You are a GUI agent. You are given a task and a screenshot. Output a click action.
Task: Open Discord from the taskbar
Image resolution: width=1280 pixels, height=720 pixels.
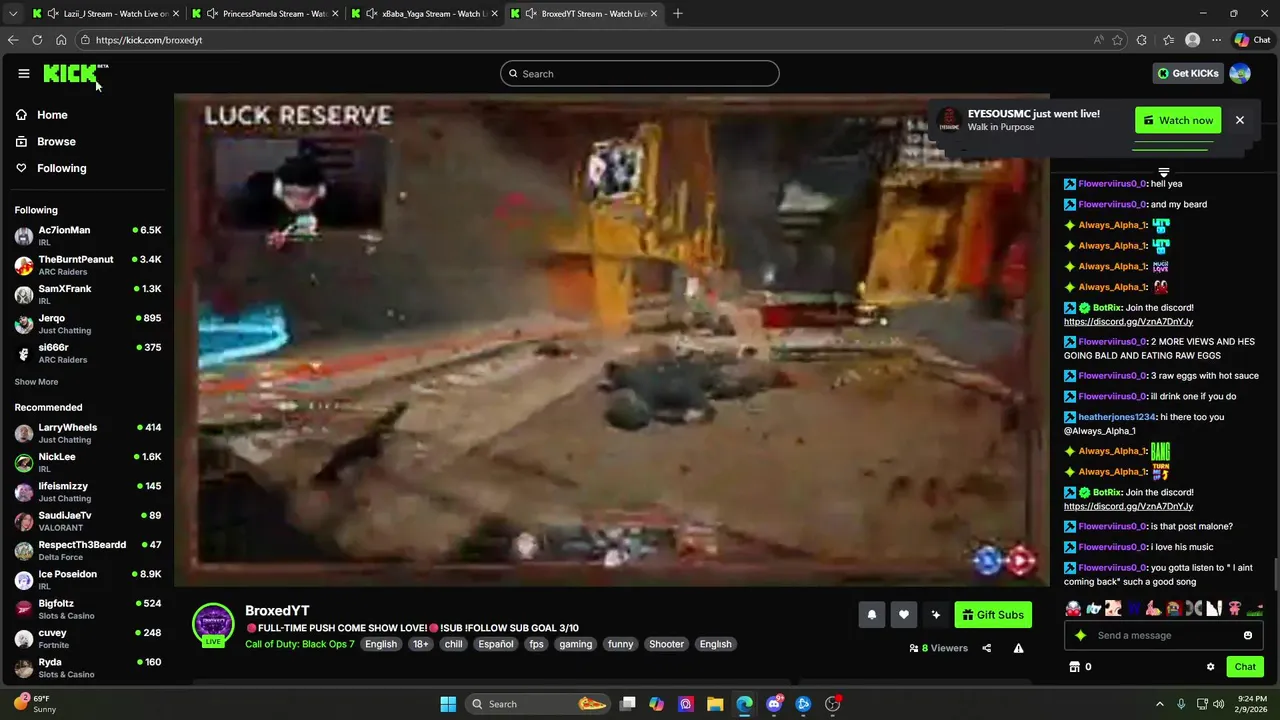(x=774, y=704)
